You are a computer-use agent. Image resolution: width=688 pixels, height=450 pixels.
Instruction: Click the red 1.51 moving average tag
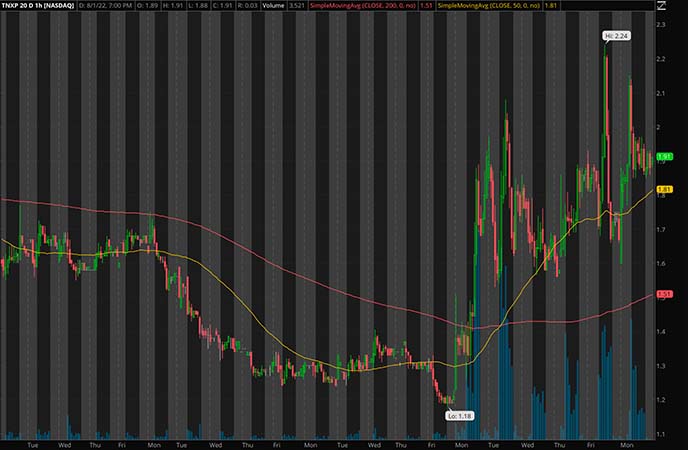pos(662,294)
